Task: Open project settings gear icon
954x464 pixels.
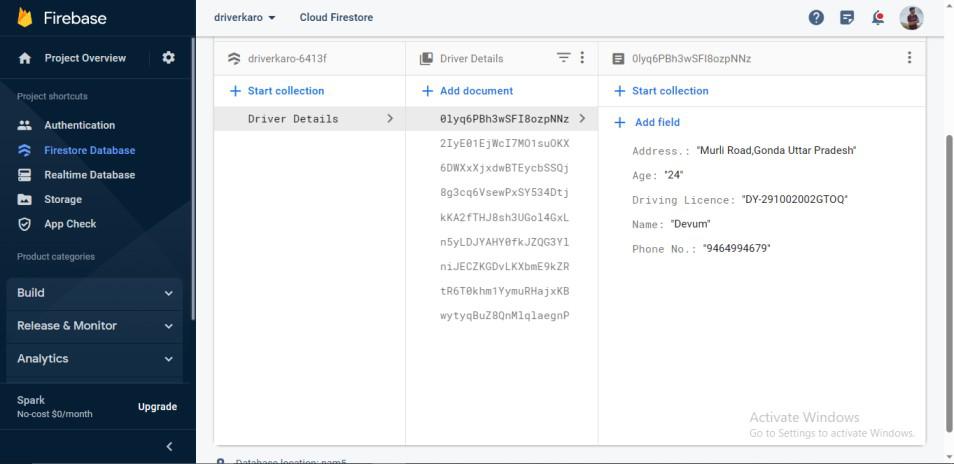Action: point(168,58)
